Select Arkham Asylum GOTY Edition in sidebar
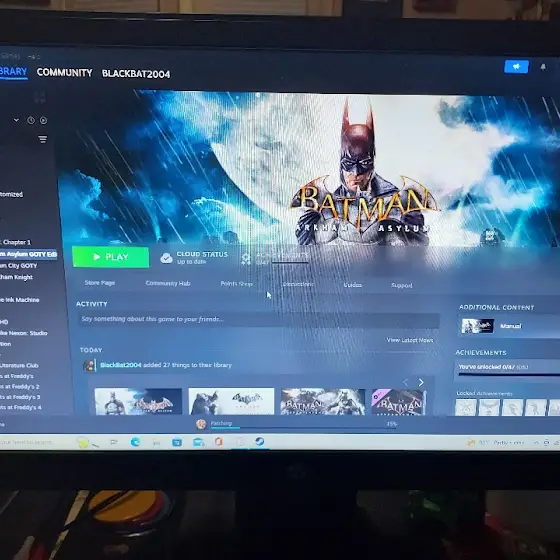 point(29,254)
